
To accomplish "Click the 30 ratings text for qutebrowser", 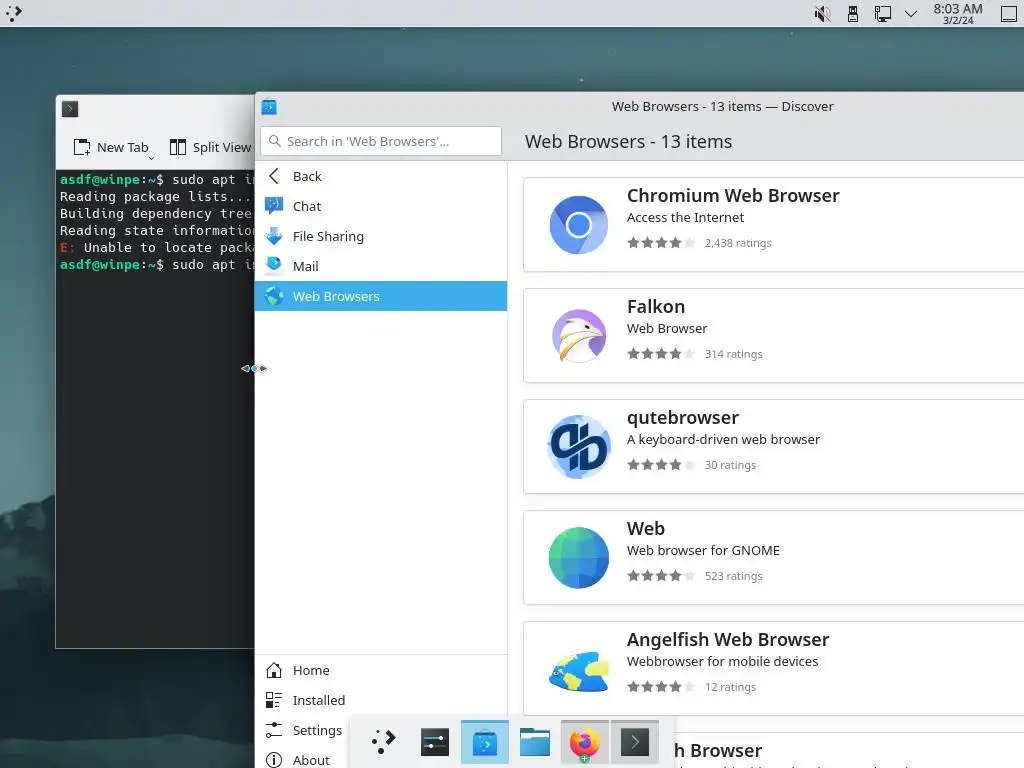I will point(730,465).
